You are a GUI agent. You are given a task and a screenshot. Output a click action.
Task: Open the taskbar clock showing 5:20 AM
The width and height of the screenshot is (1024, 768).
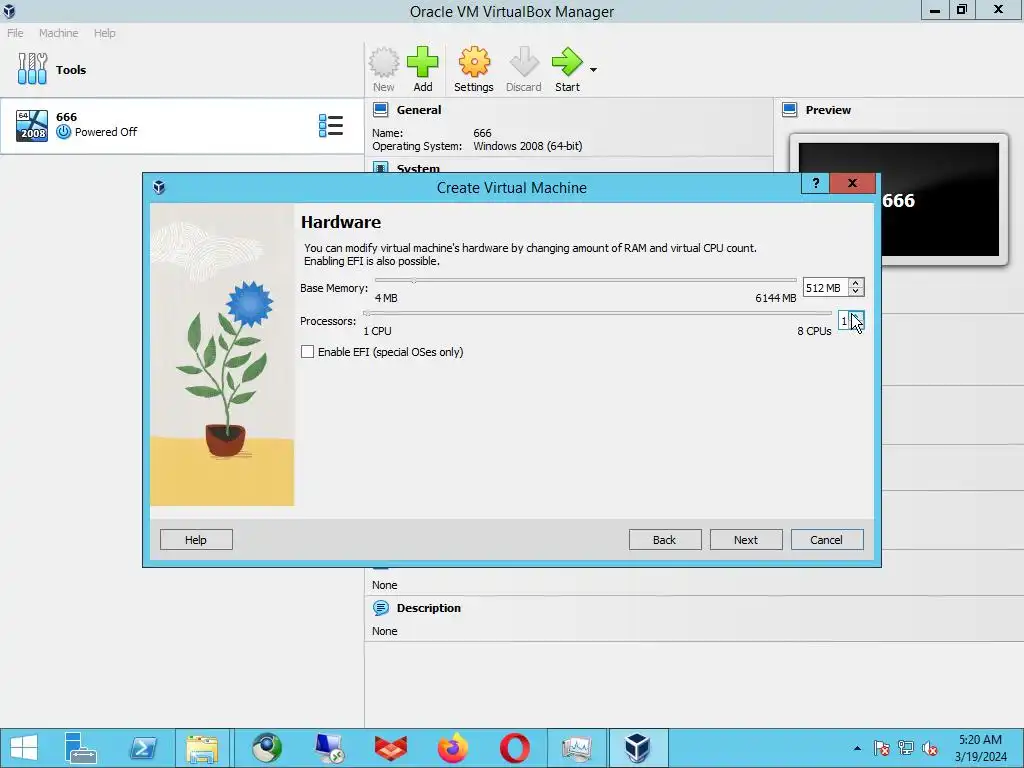tap(980, 748)
